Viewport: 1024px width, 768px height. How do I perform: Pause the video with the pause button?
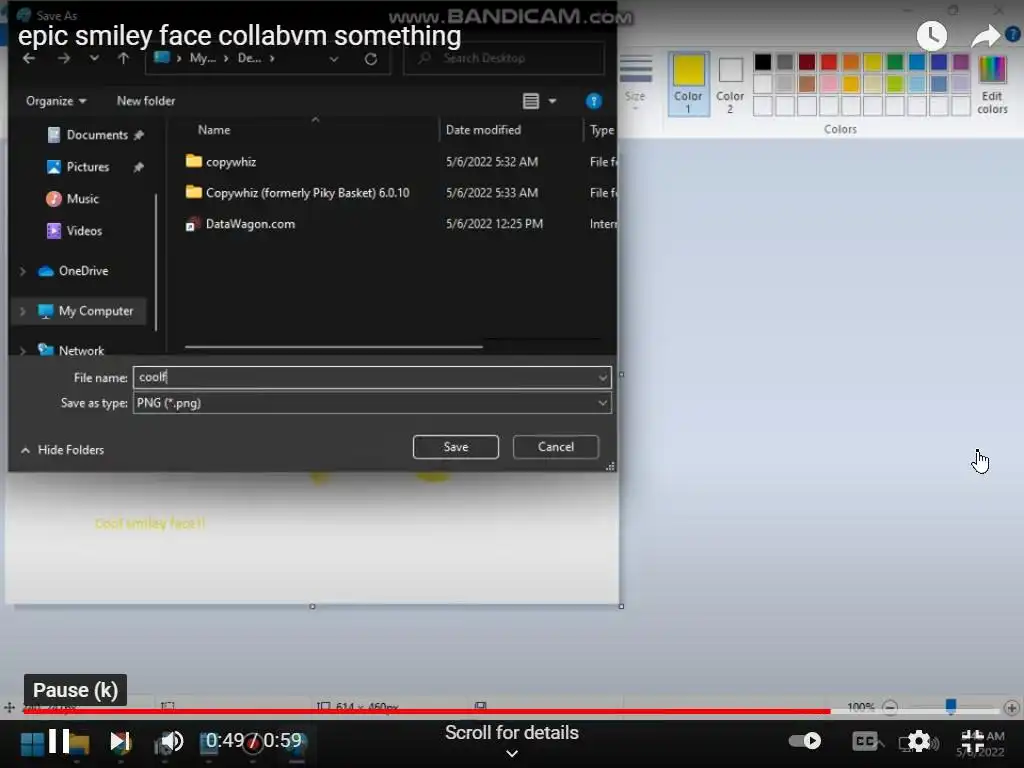click(x=59, y=741)
